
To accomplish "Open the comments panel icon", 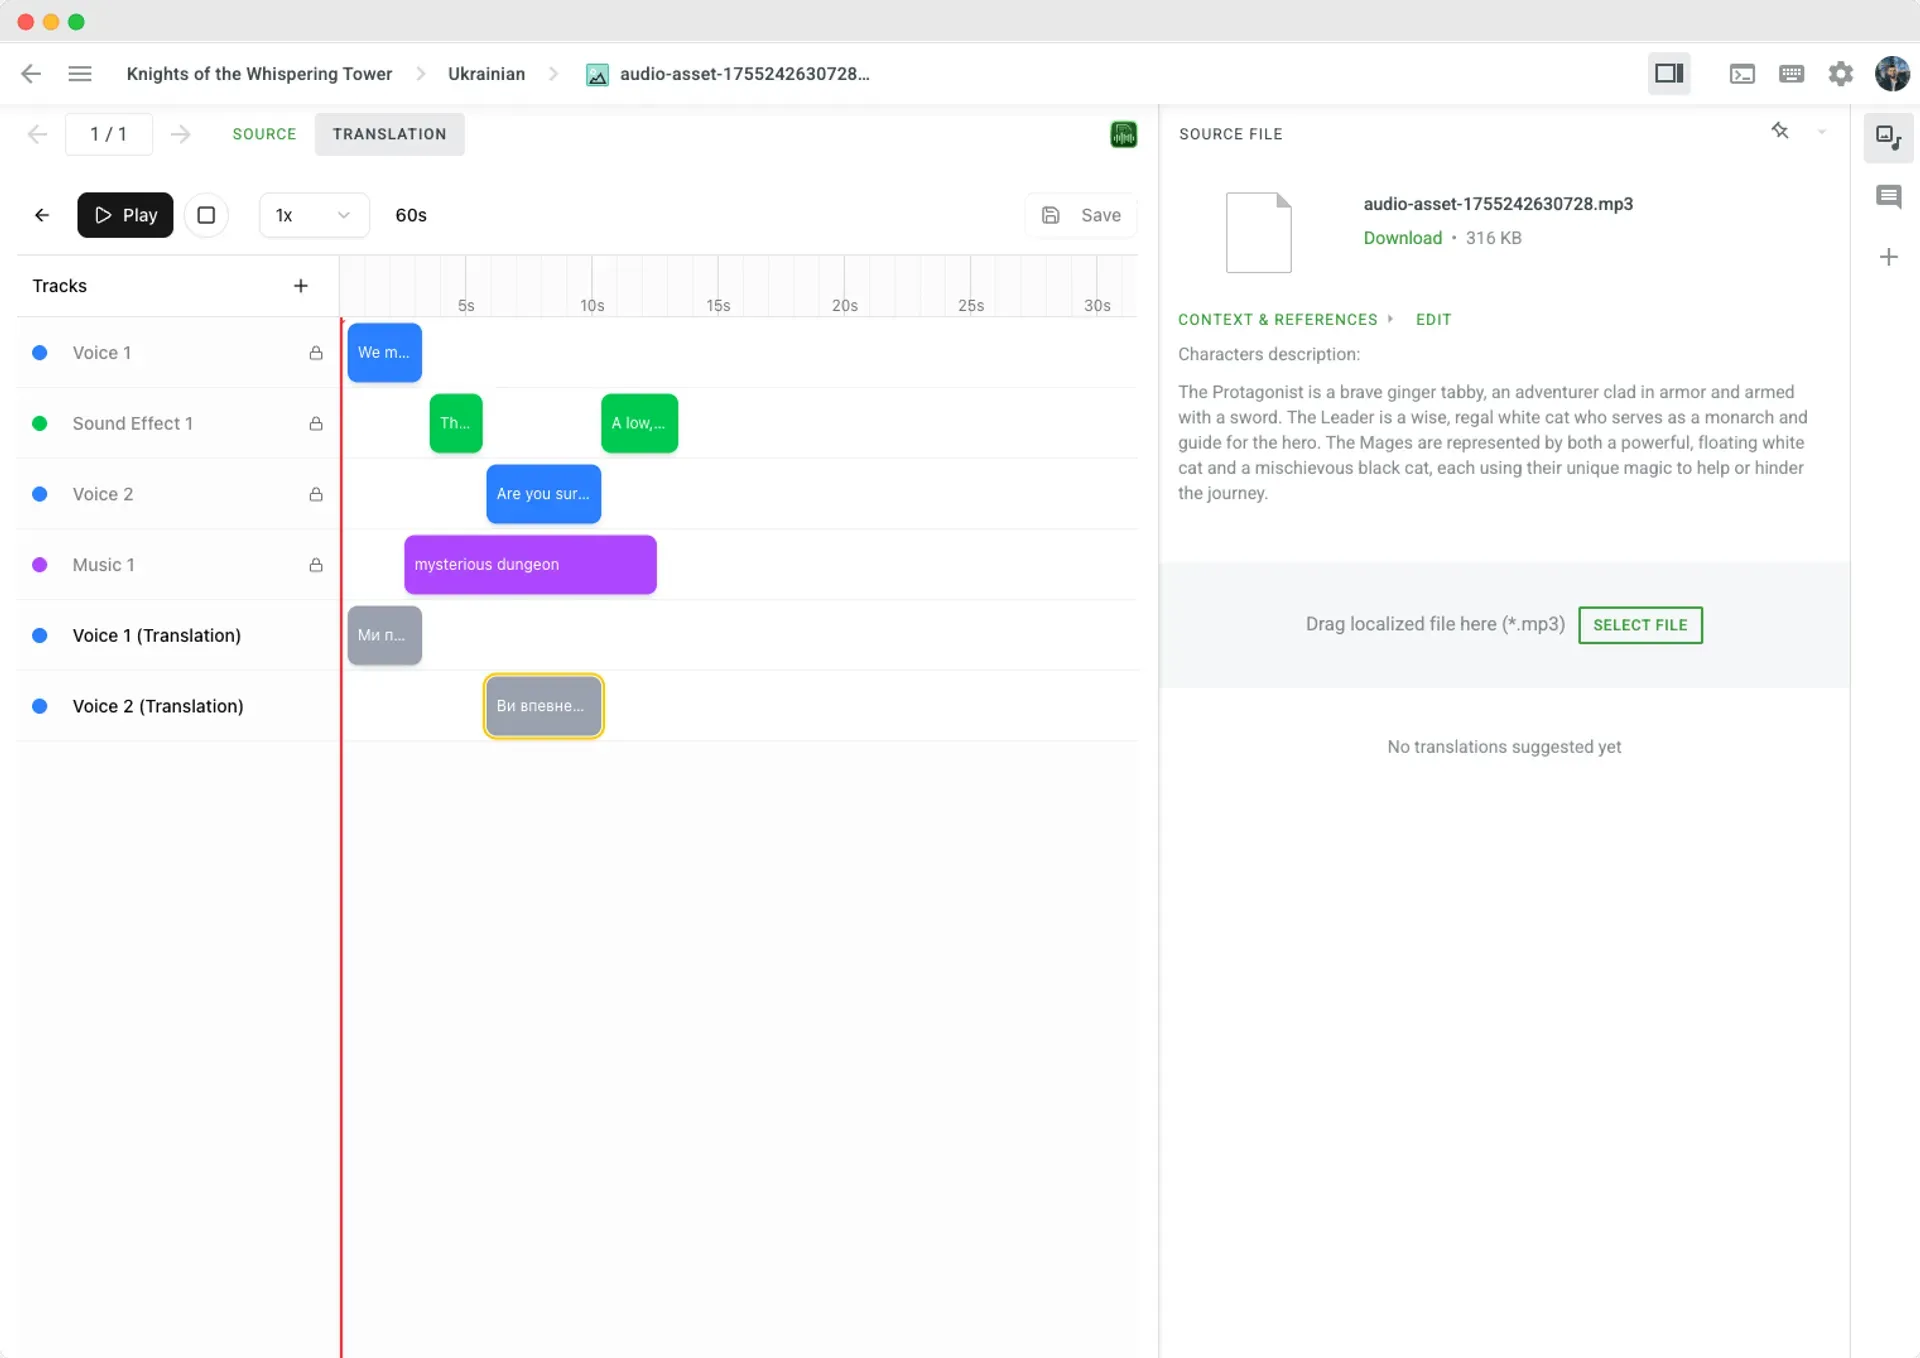I will coord(1889,197).
